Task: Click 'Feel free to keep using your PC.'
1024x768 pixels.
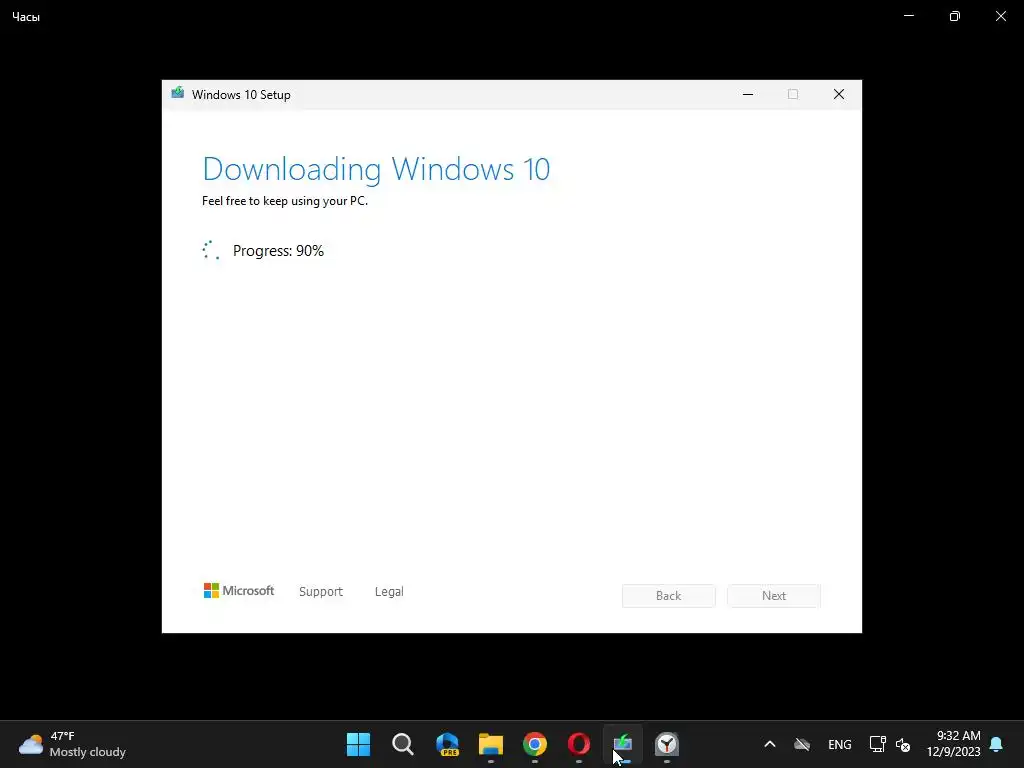Action: 285,200
